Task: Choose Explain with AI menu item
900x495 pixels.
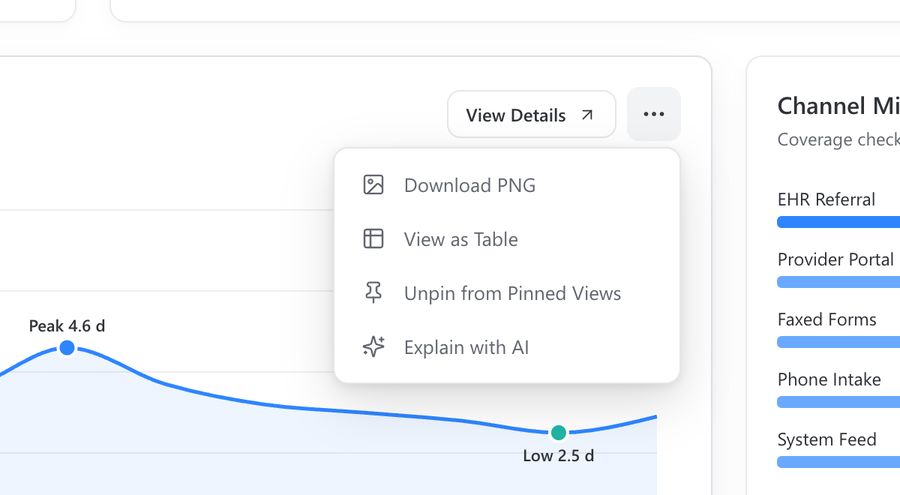Action: [507, 347]
